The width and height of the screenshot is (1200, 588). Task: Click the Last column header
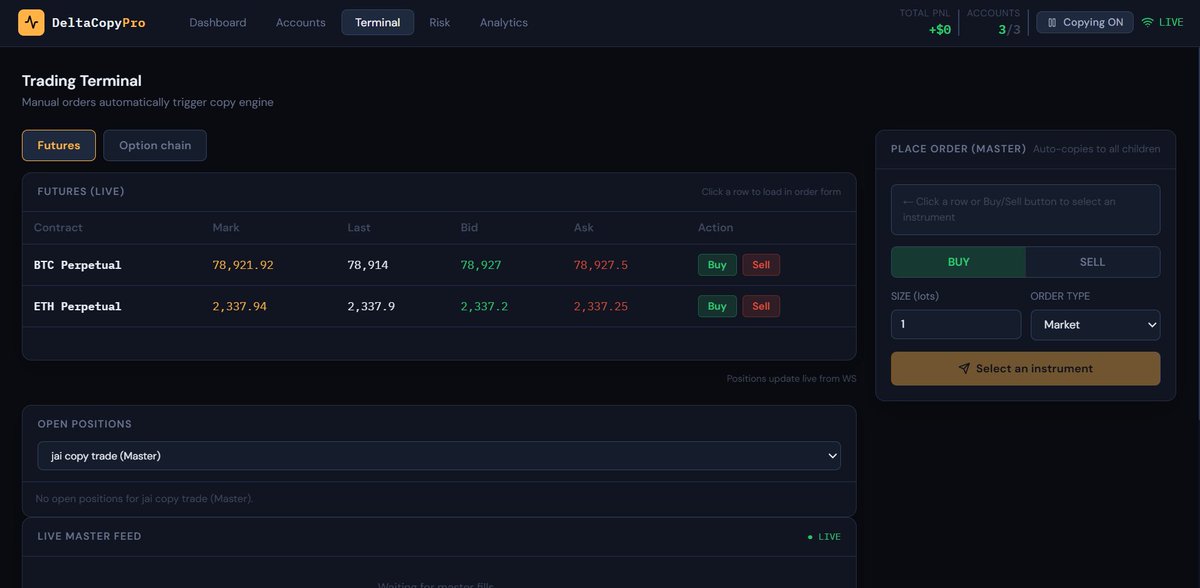pos(359,227)
